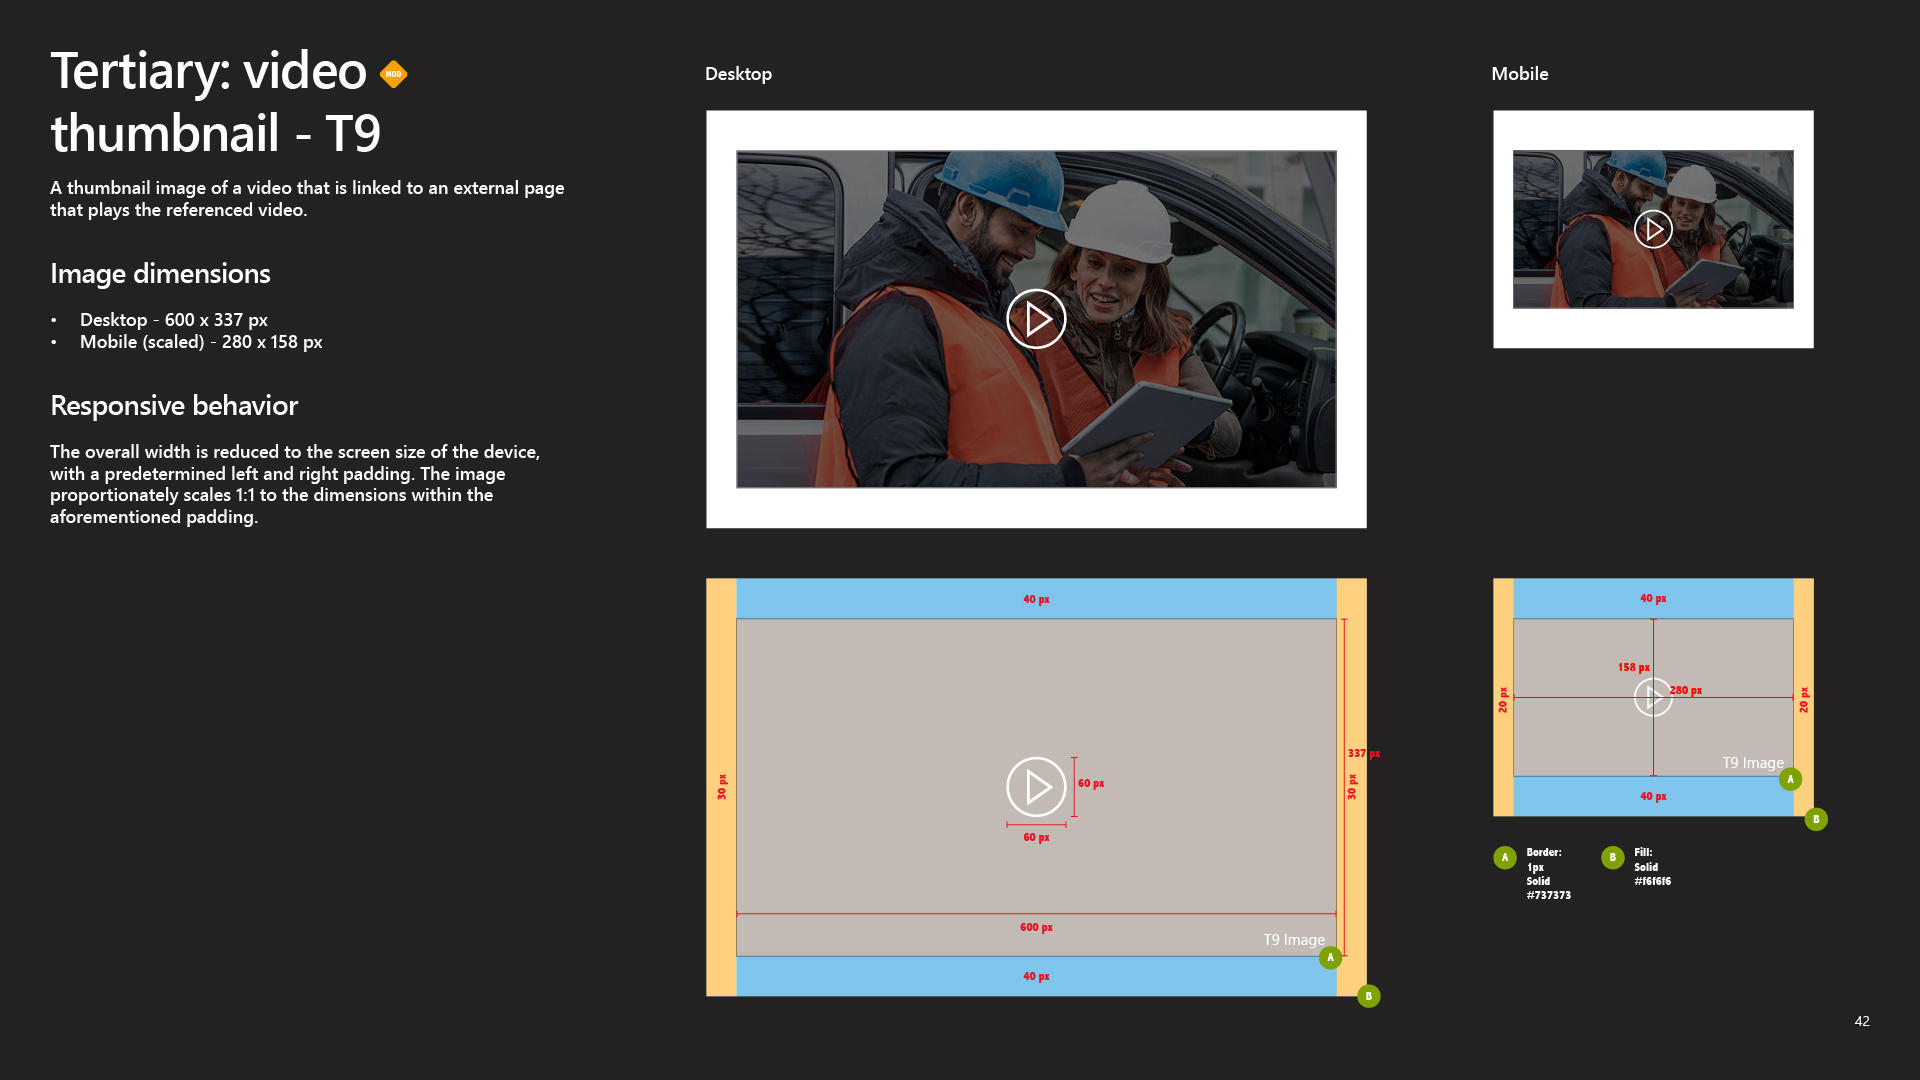Select the Mobile heading label

1519,74
